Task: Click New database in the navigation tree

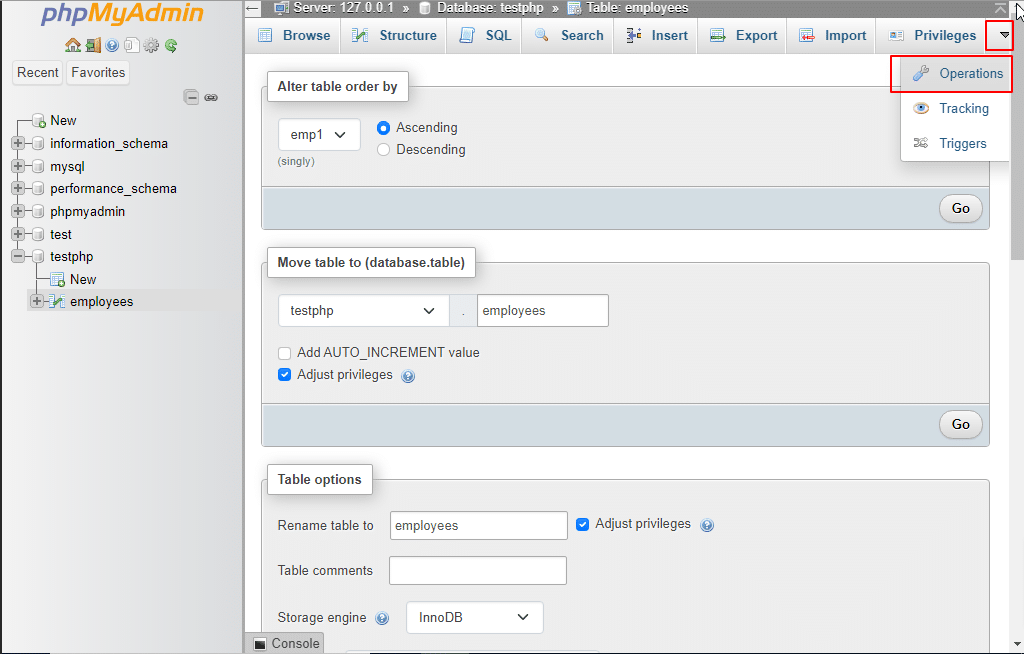Action: tap(63, 120)
